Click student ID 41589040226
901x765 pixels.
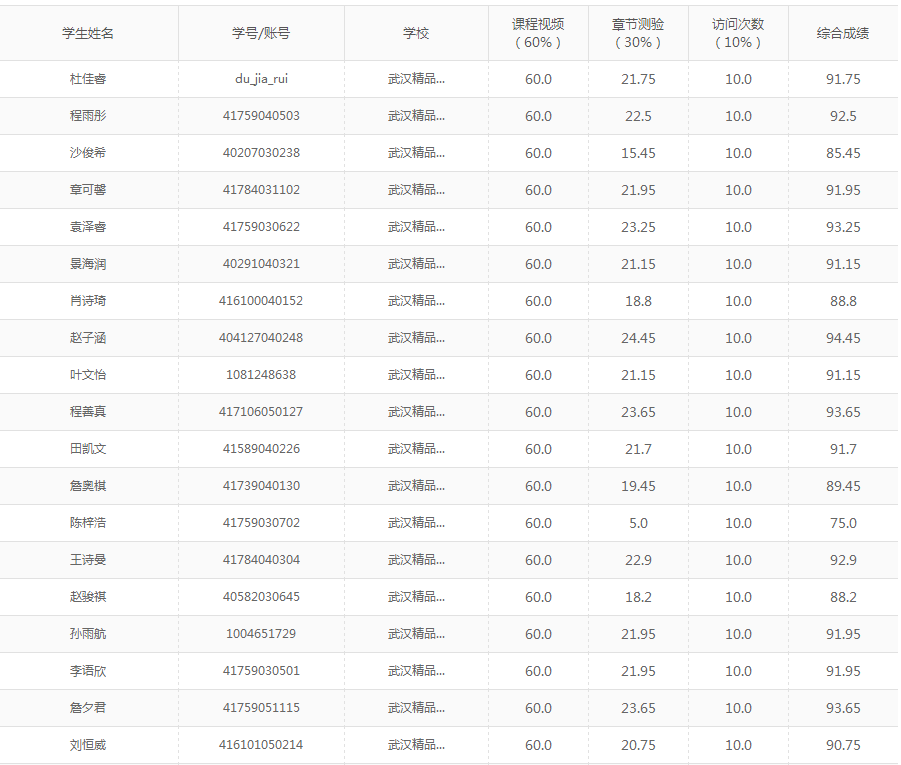[261, 449]
